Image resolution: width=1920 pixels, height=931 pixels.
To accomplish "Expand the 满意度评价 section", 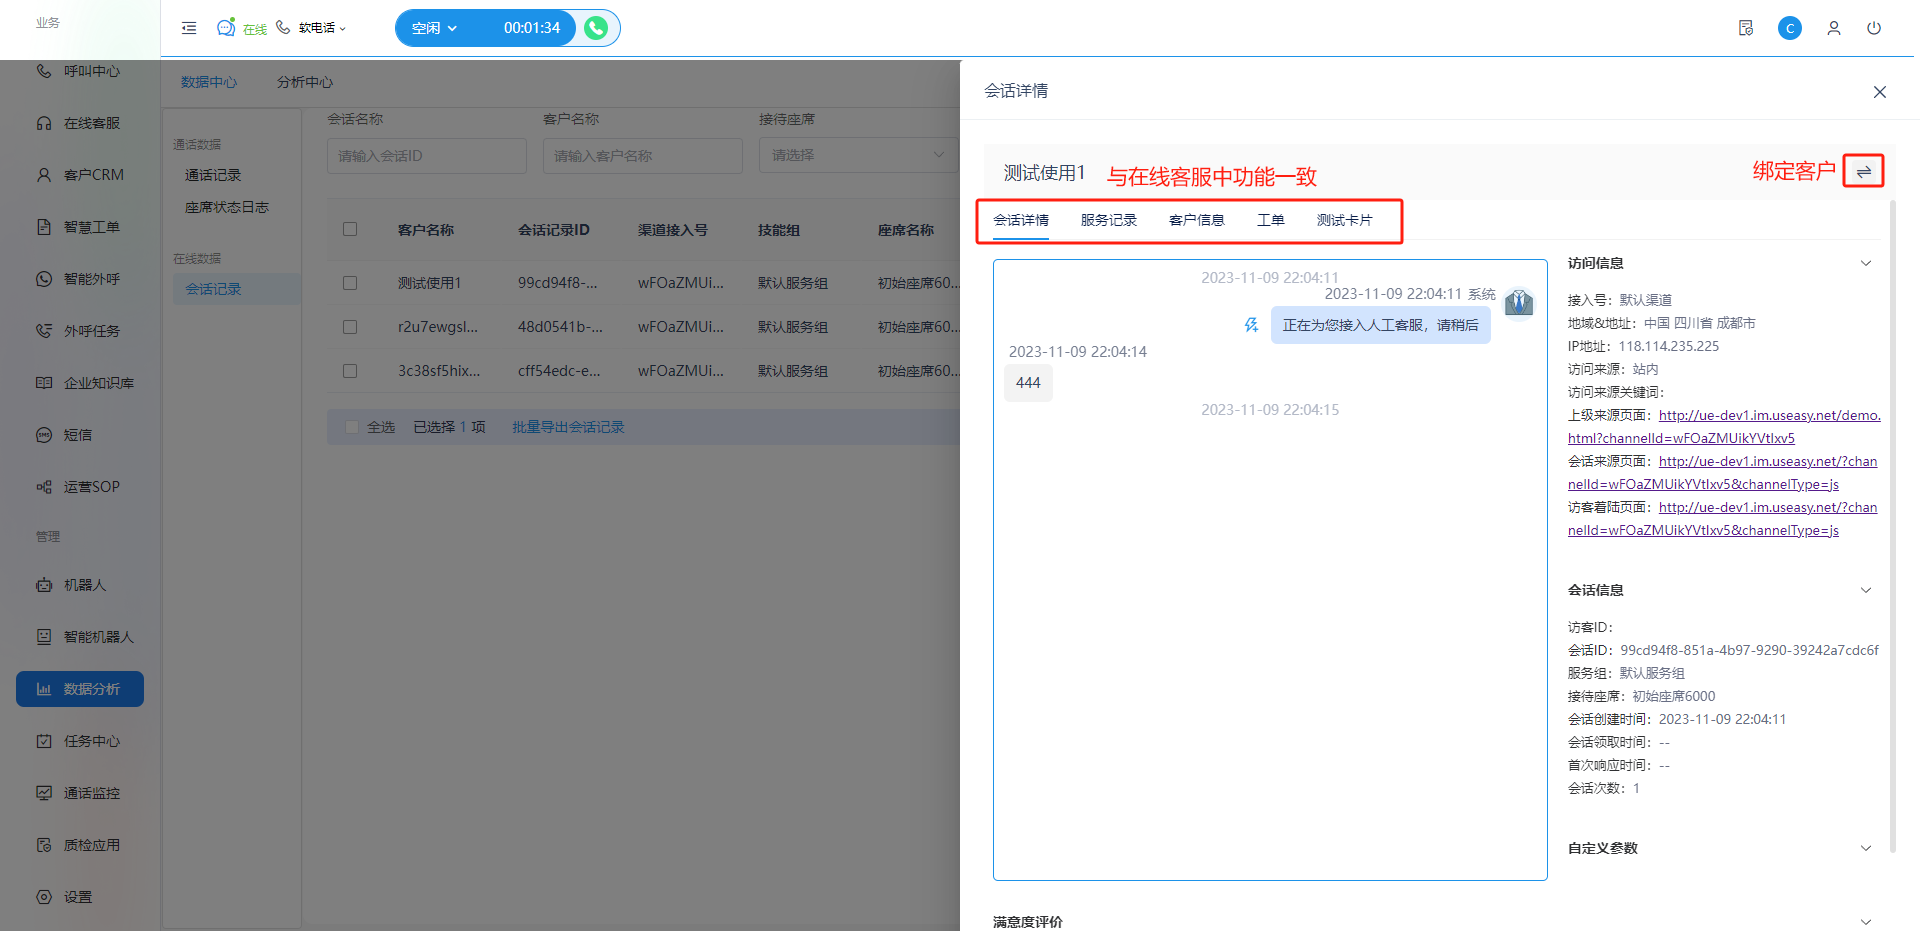I will point(1866,922).
